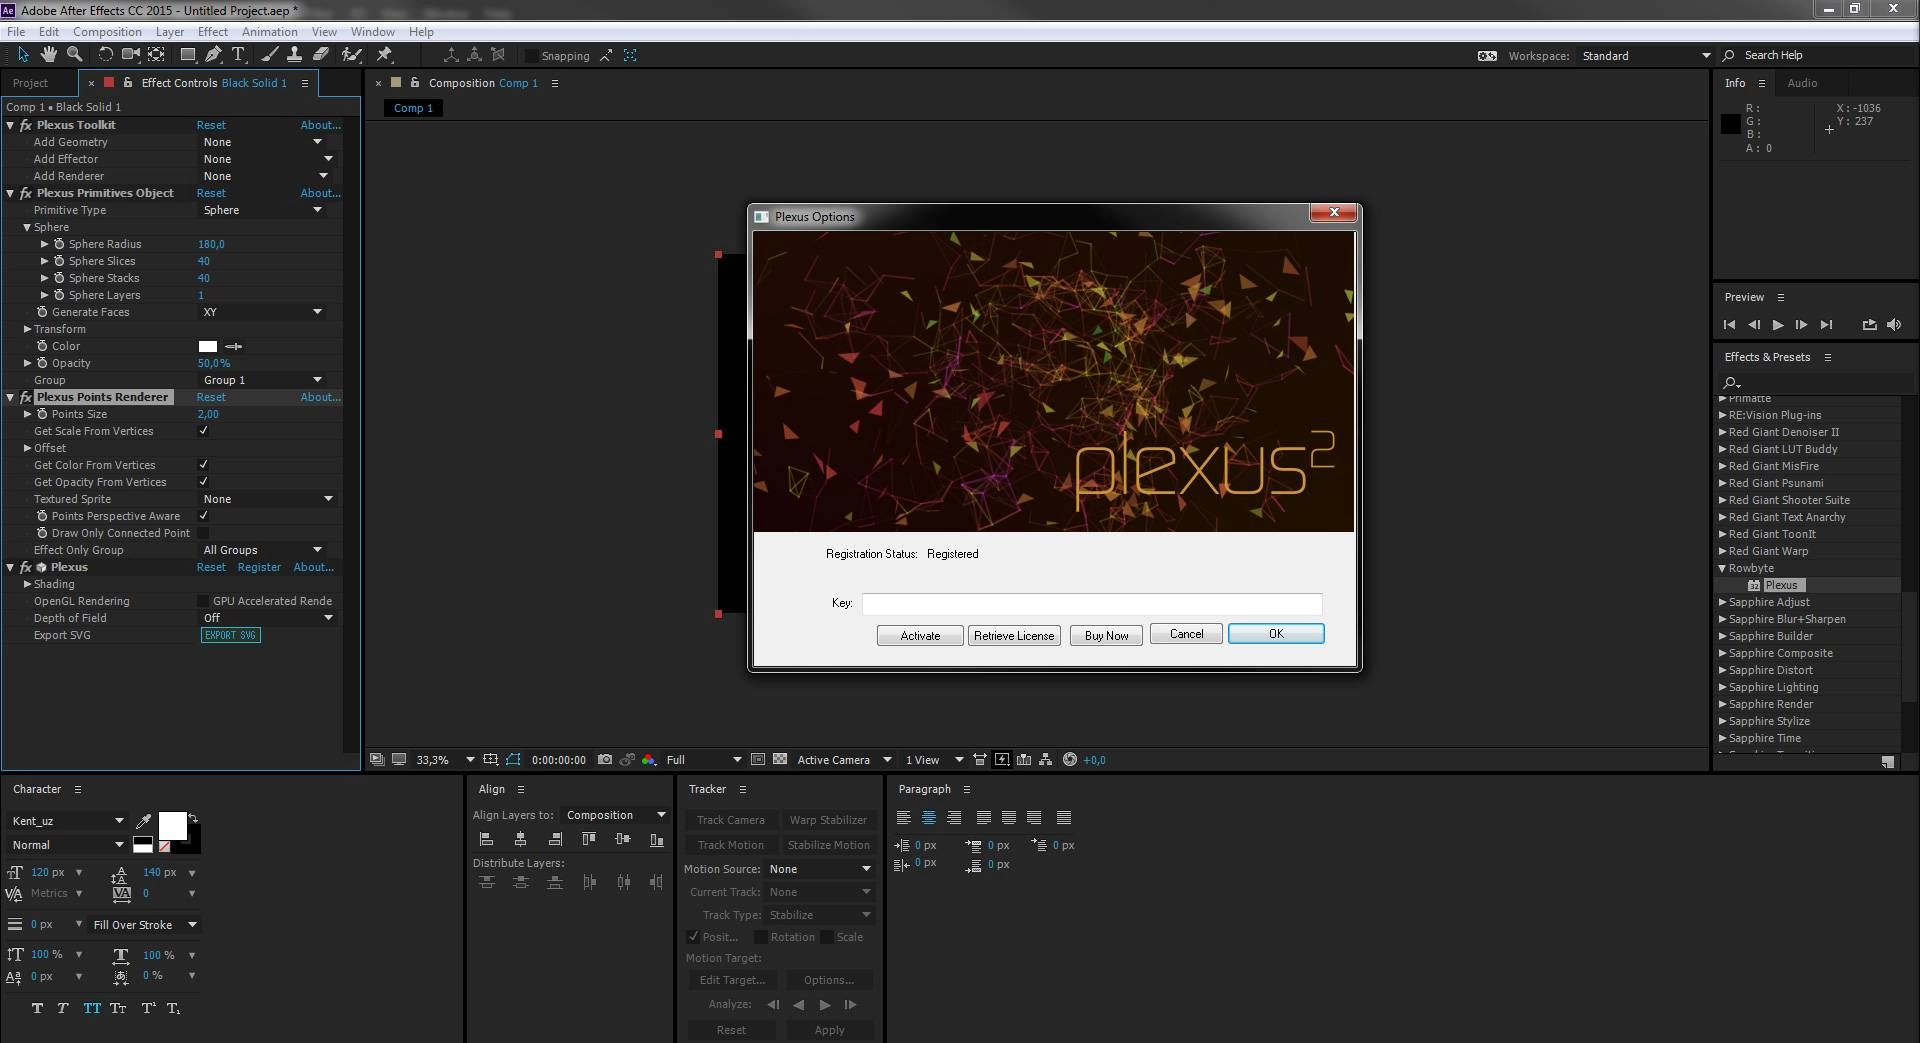Select the Zoom magnifier tool
This screenshot has height=1043, width=1920.
click(74, 54)
